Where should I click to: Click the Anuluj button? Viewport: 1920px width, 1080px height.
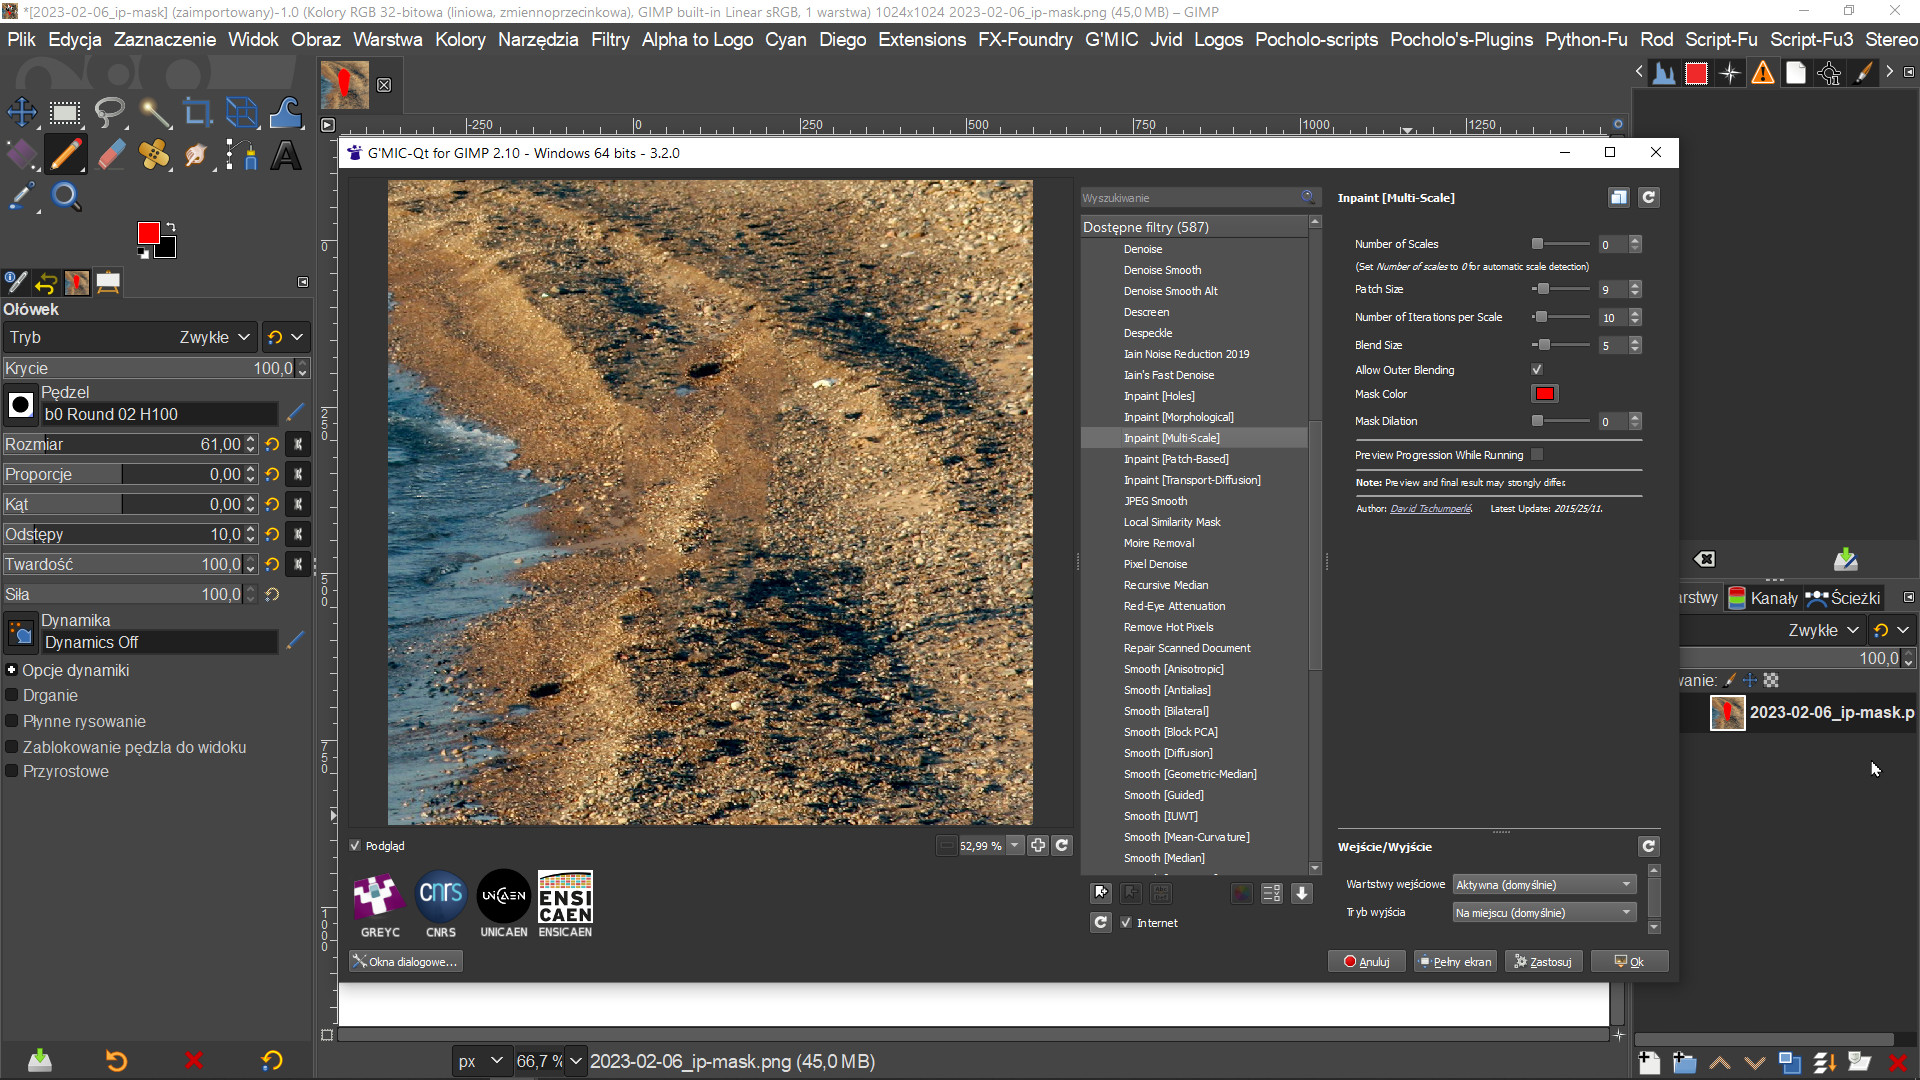1366,962
